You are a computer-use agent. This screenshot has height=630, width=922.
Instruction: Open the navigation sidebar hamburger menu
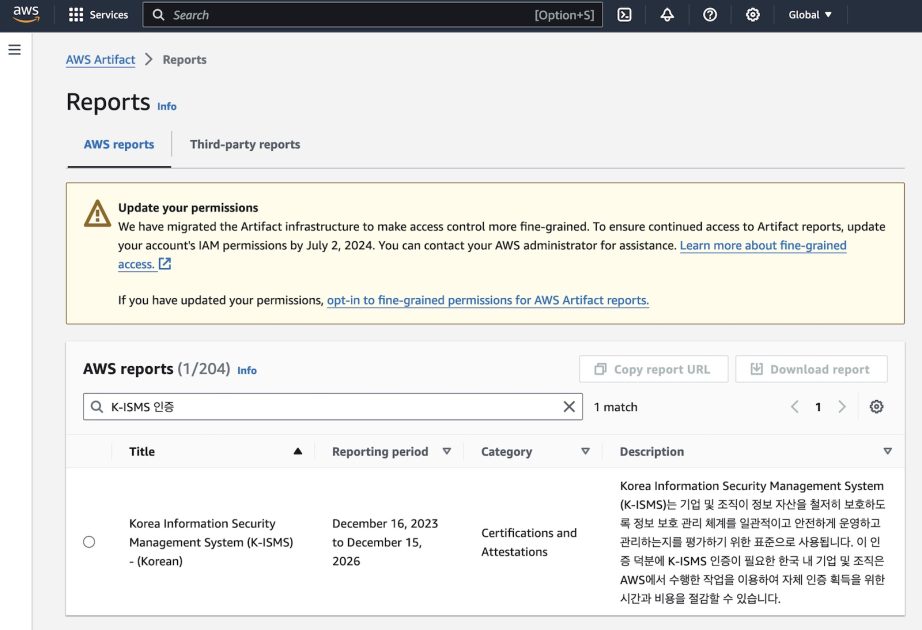pyautogui.click(x=14, y=48)
